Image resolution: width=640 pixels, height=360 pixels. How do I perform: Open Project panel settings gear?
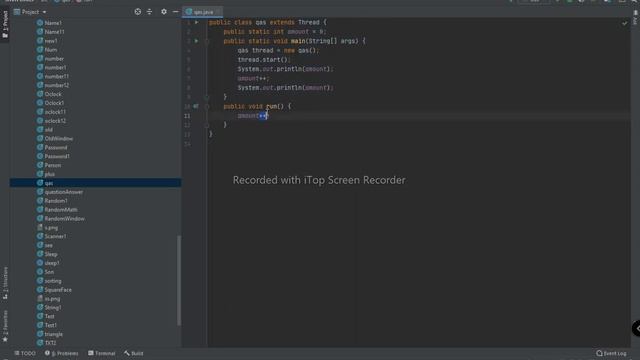click(x=164, y=12)
